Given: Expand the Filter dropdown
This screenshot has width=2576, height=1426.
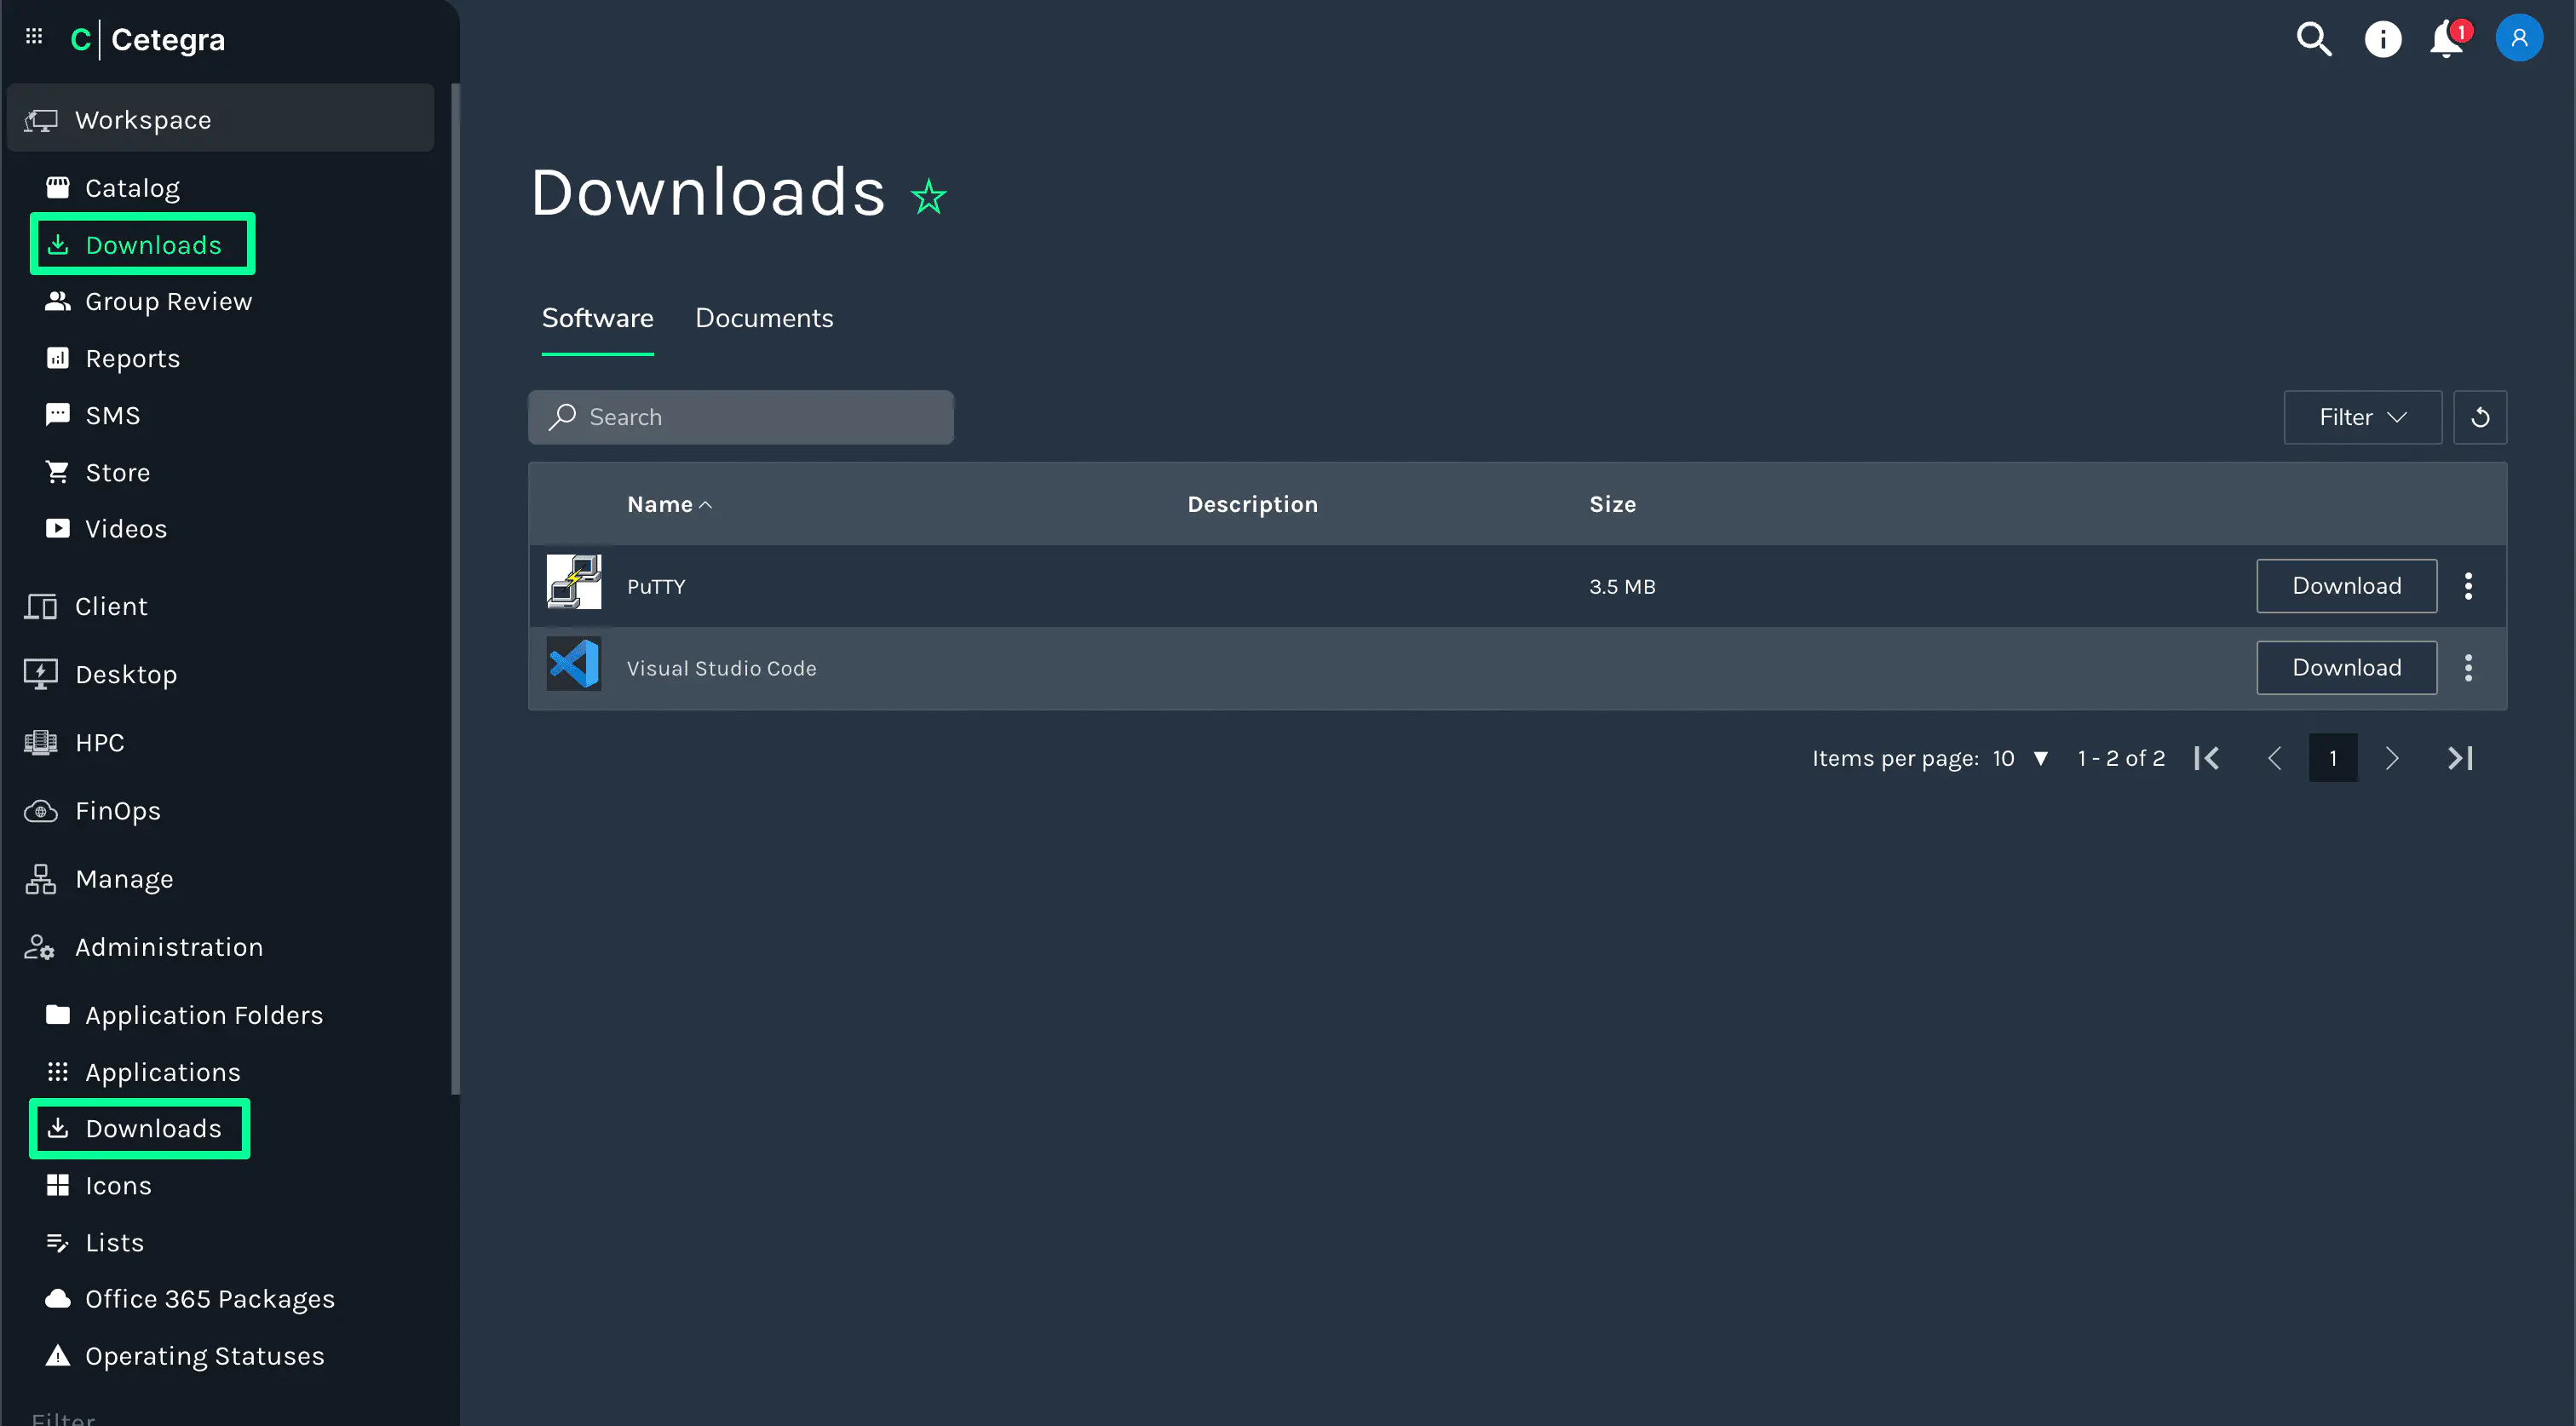Looking at the screenshot, I should pyautogui.click(x=2362, y=417).
